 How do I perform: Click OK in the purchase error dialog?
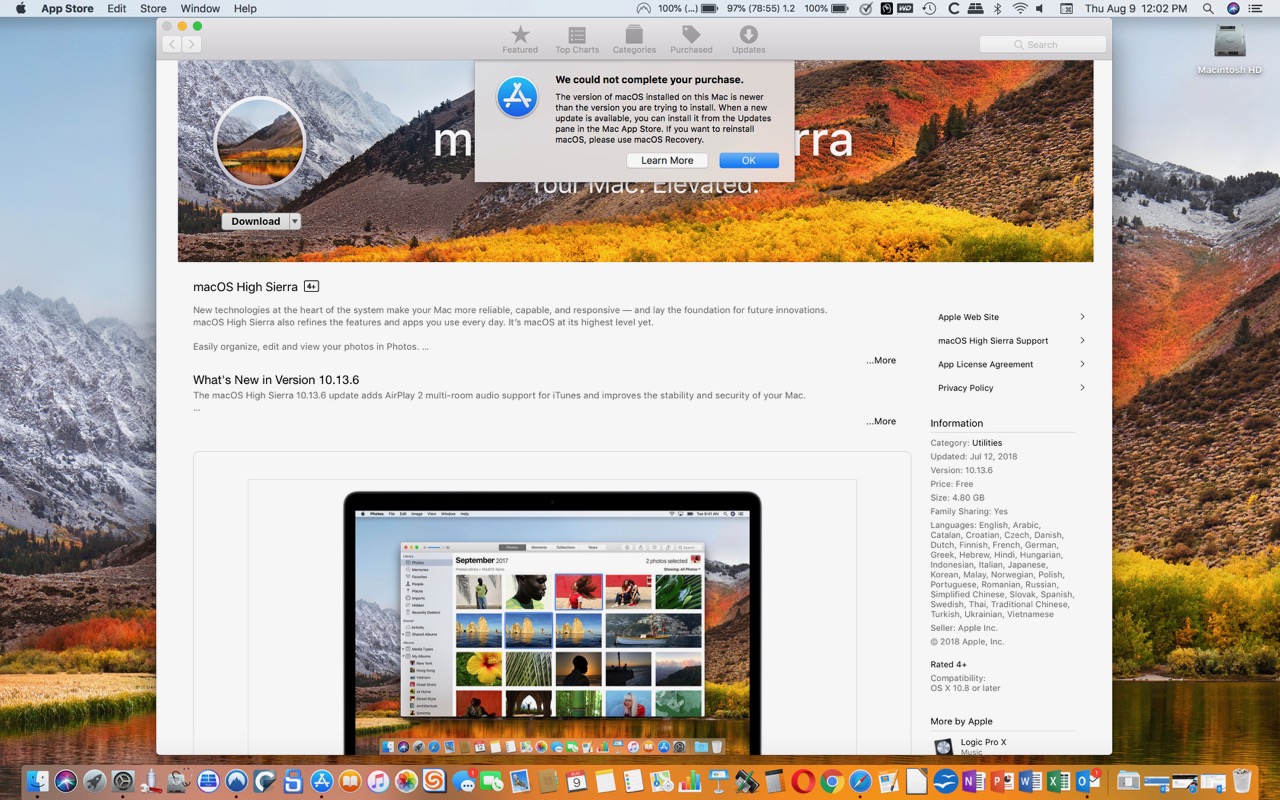click(748, 160)
